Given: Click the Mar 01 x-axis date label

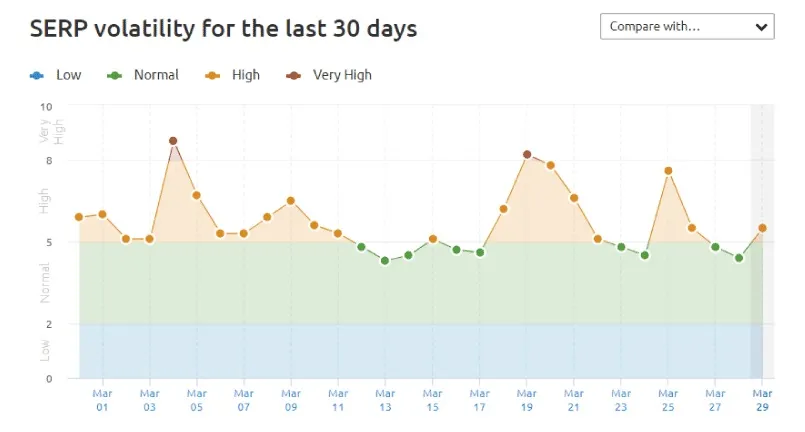Looking at the screenshot, I should (x=102, y=400).
